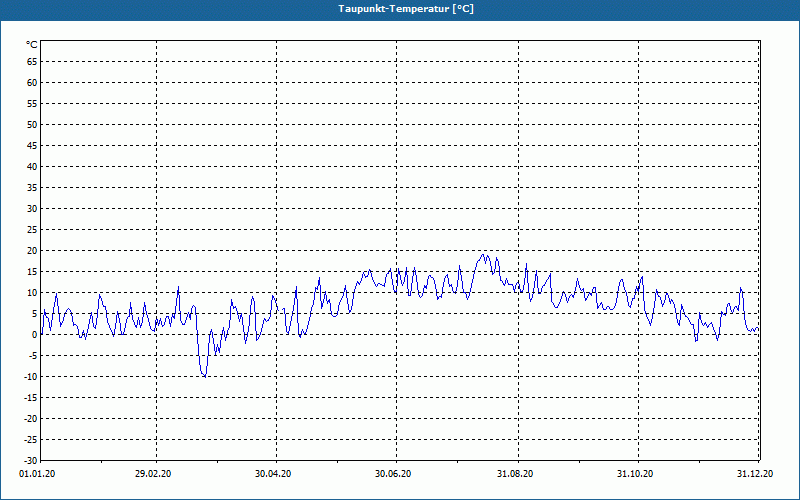800x500 pixels.
Task: Click the -25 value on the y-axis
Action: 31,440
